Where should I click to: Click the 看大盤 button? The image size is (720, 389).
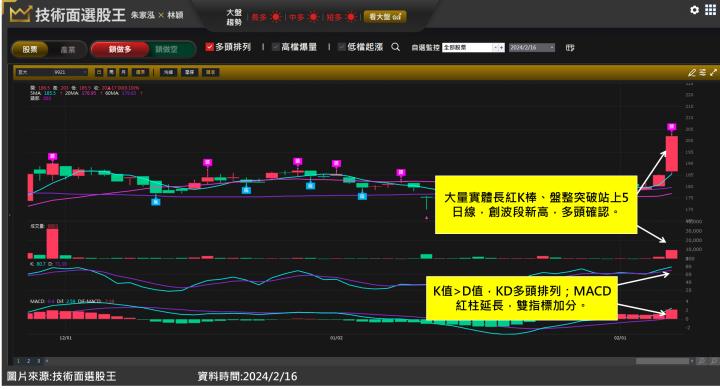click(385, 17)
